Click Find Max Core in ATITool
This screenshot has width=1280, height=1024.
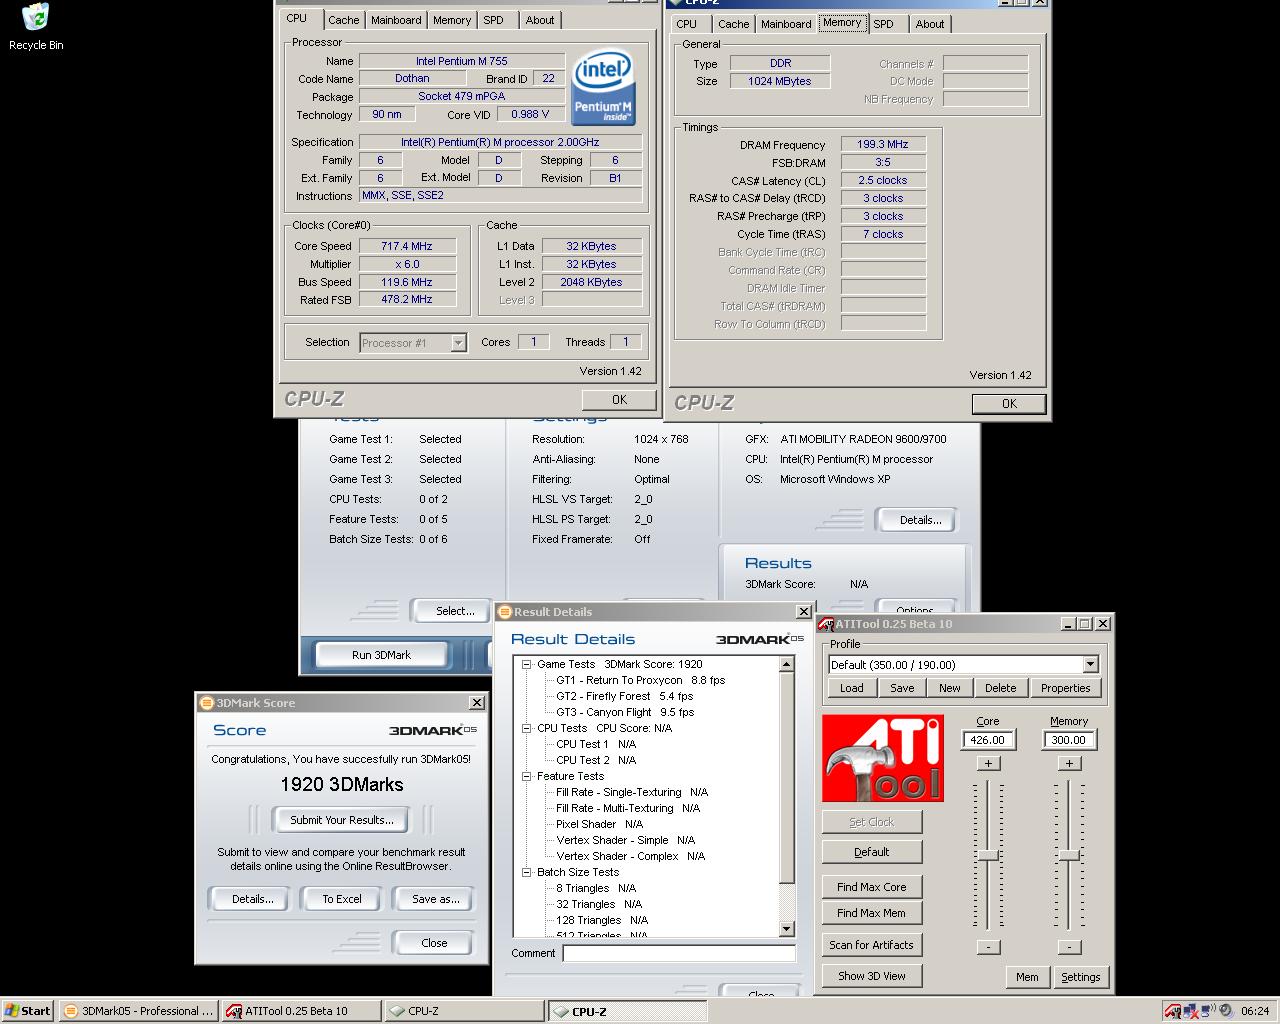871,887
